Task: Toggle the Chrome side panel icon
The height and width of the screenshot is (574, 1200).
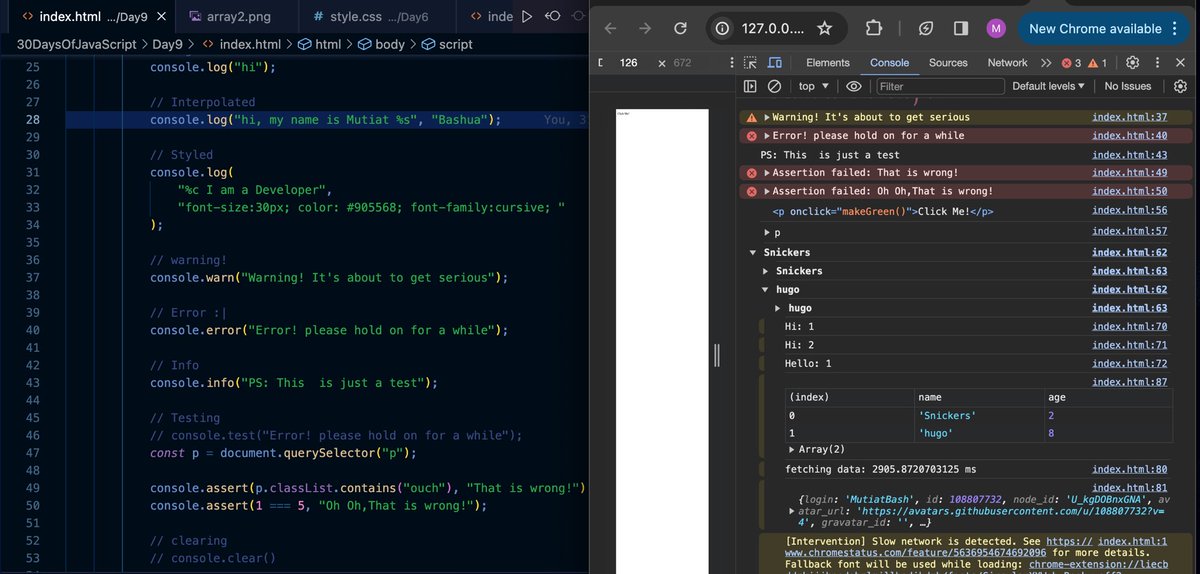Action: click(960, 29)
